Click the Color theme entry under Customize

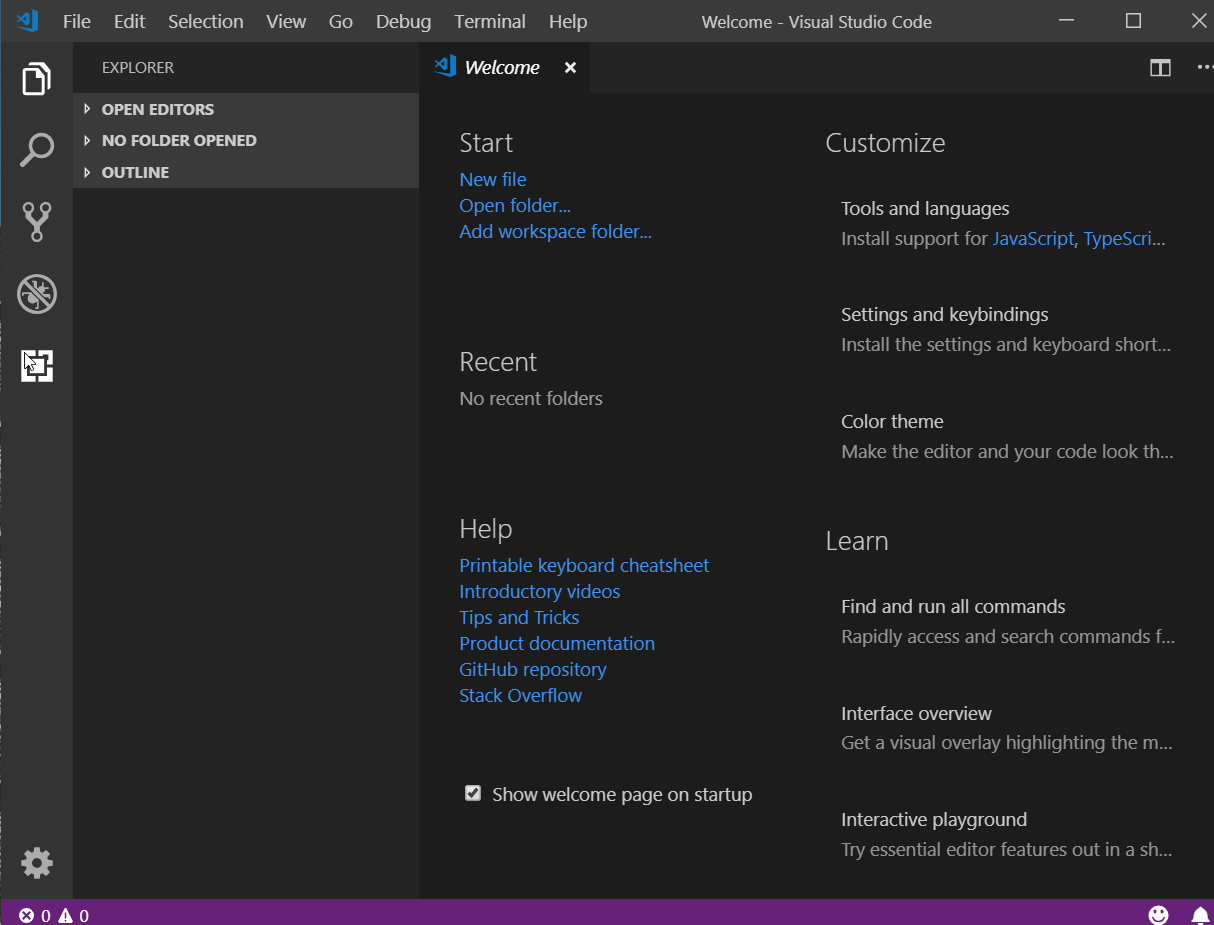[891, 421]
